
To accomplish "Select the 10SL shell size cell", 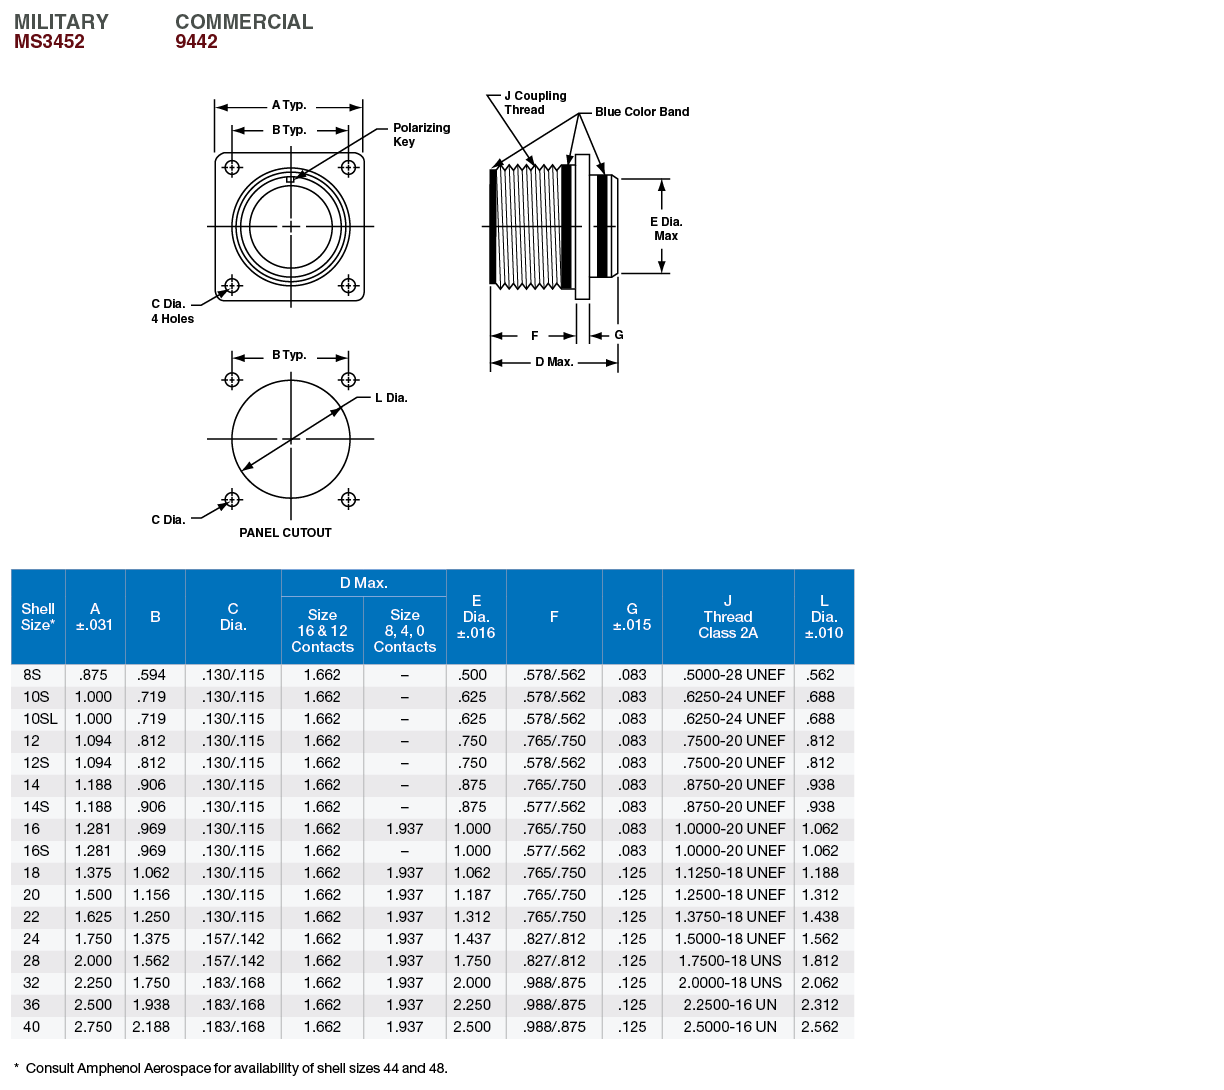I will click(x=40, y=719).
